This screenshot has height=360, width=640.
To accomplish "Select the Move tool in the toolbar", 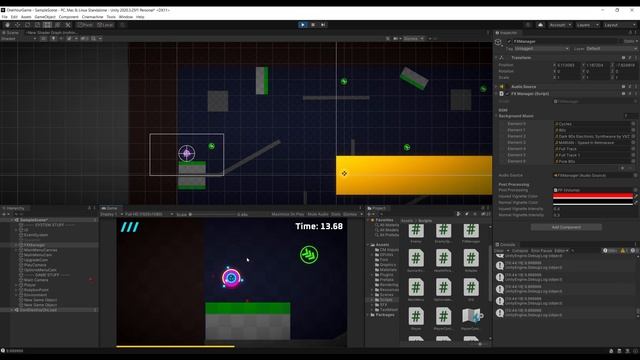I will (18, 25).
